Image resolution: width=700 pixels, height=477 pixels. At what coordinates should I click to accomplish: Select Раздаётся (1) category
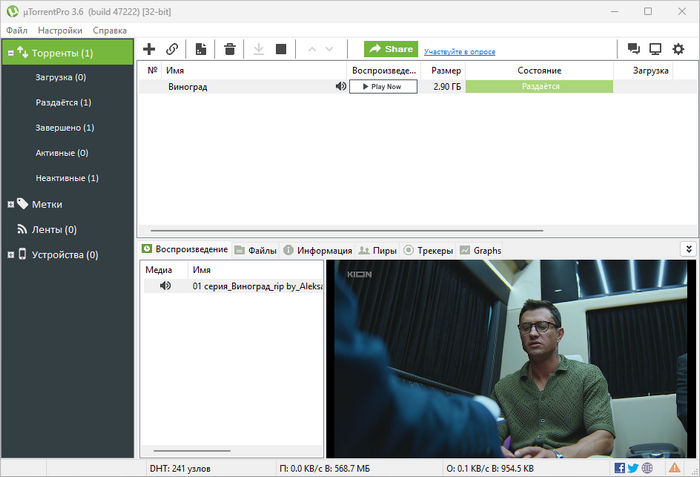coord(63,102)
